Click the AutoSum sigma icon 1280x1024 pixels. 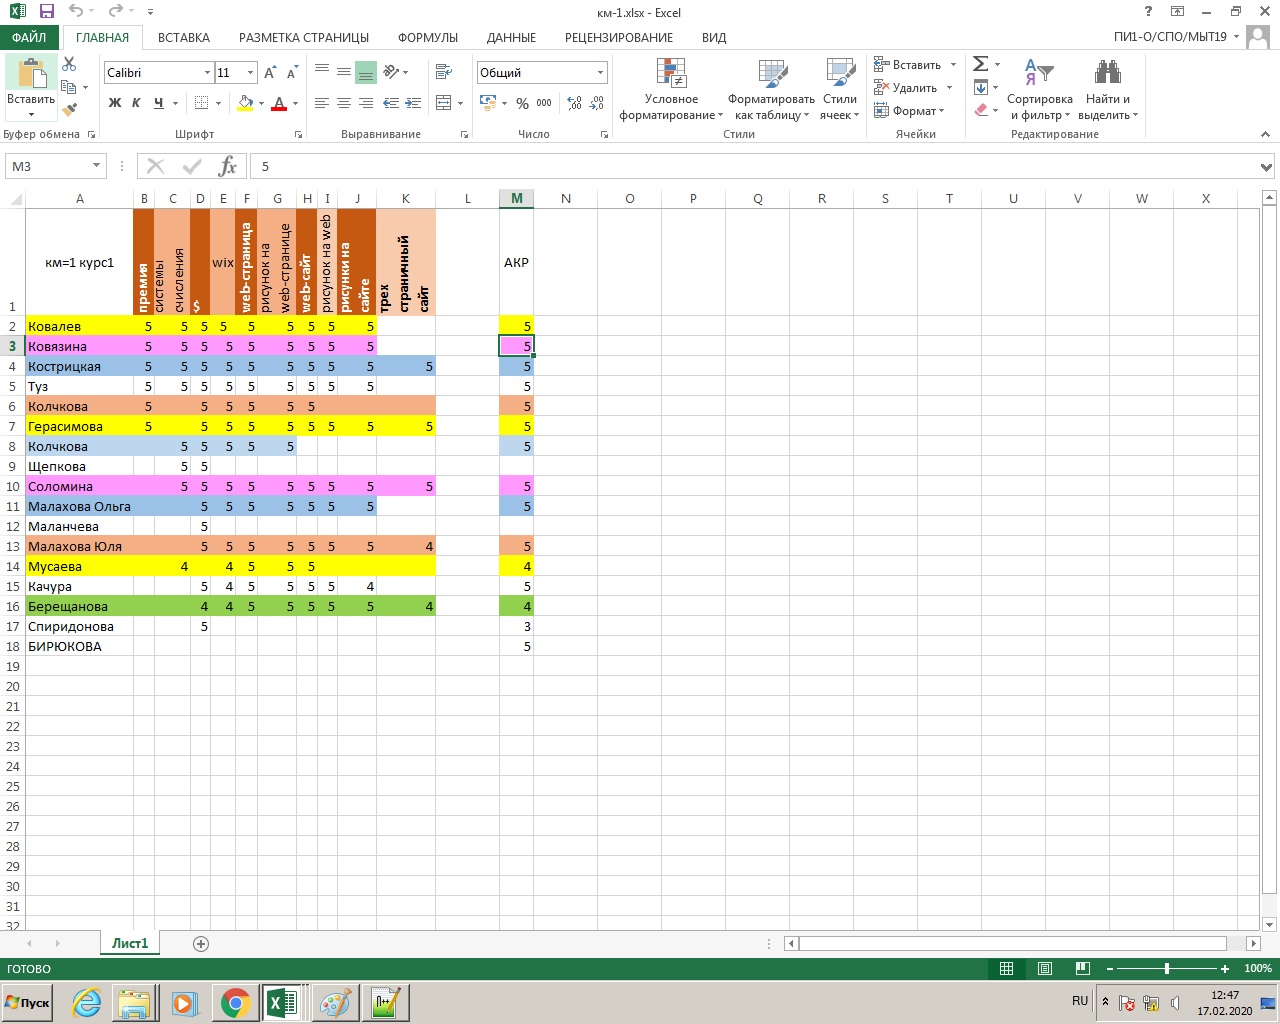(981, 64)
